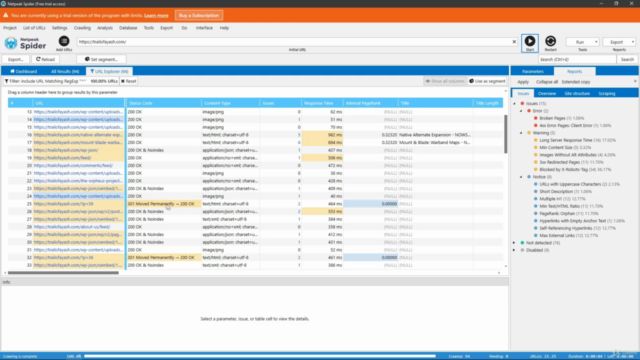Select 3xx Redirected Pages issue

tap(574, 162)
